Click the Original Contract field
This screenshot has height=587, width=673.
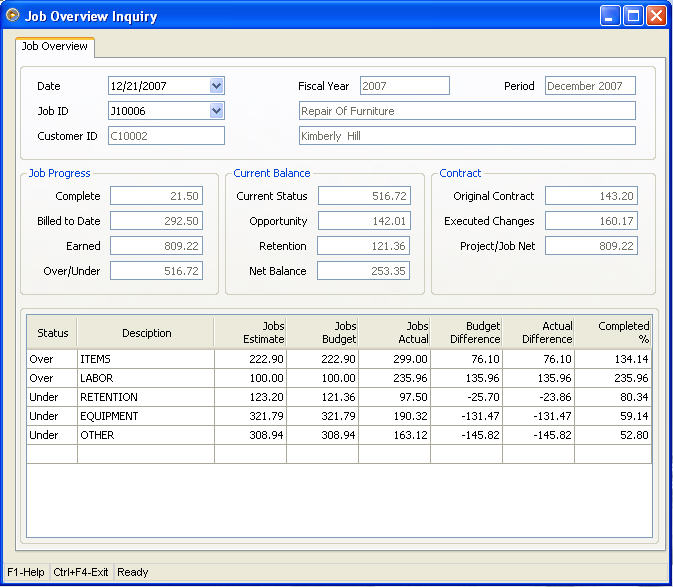point(591,196)
